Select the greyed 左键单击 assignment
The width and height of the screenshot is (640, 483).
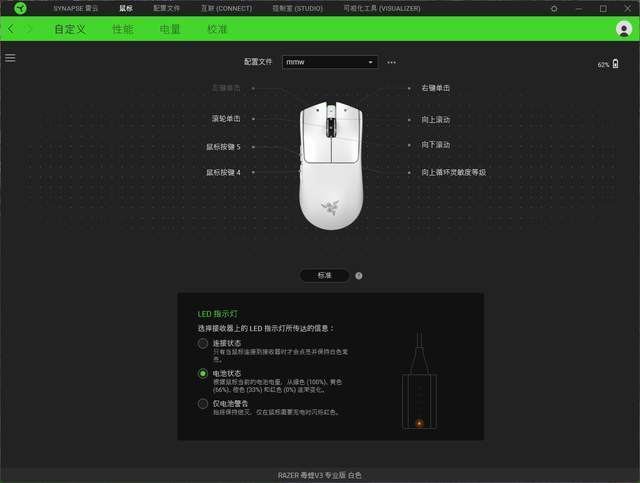coord(226,88)
